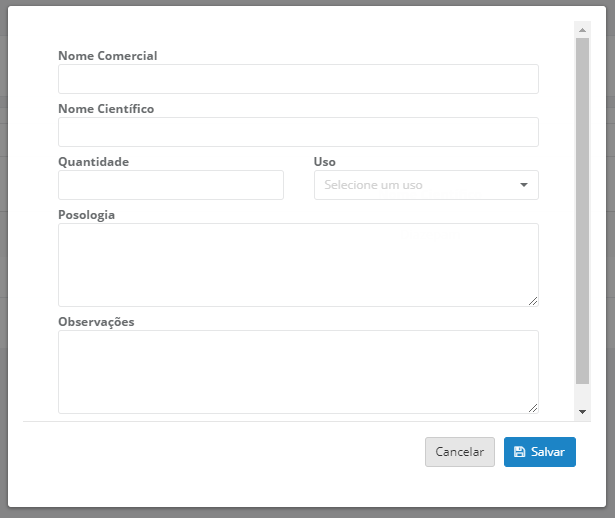The height and width of the screenshot is (518, 615).
Task: Open the 'Selecione um uso' dropdown
Action: click(425, 185)
